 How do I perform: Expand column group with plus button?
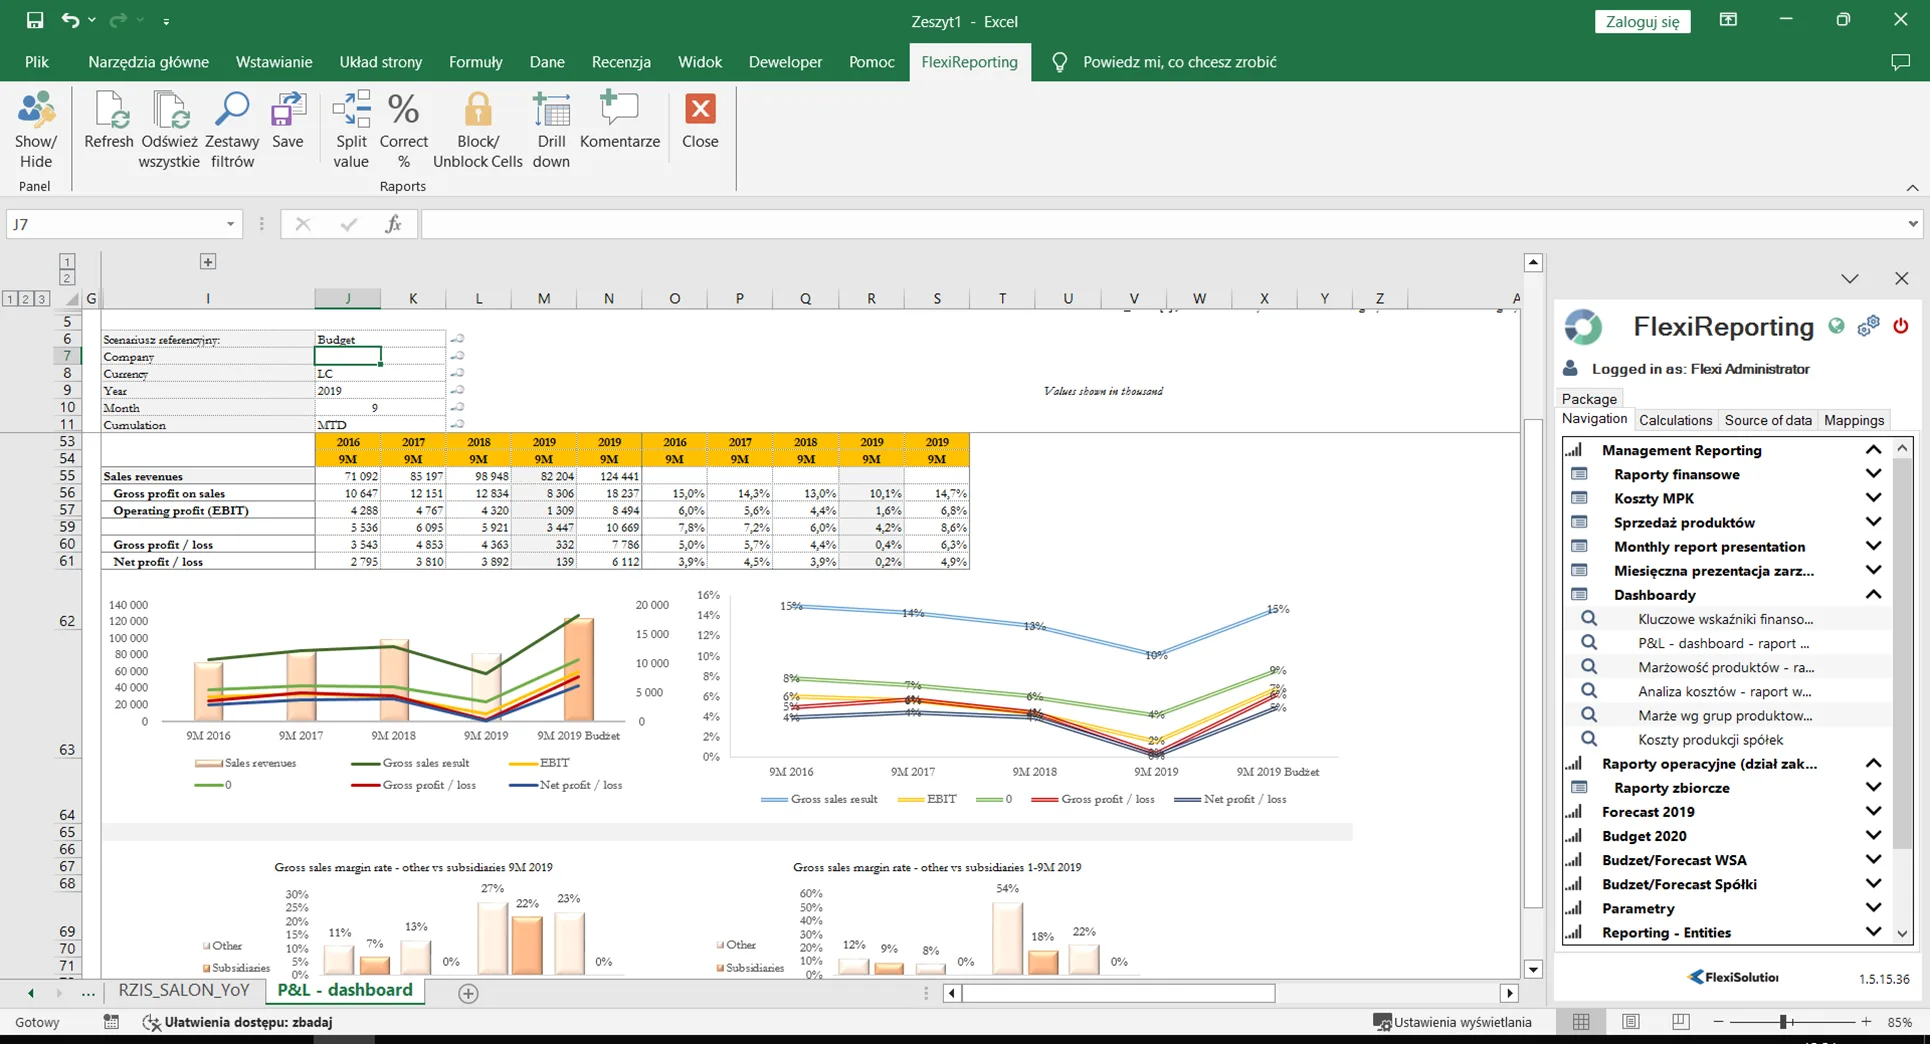(x=208, y=262)
